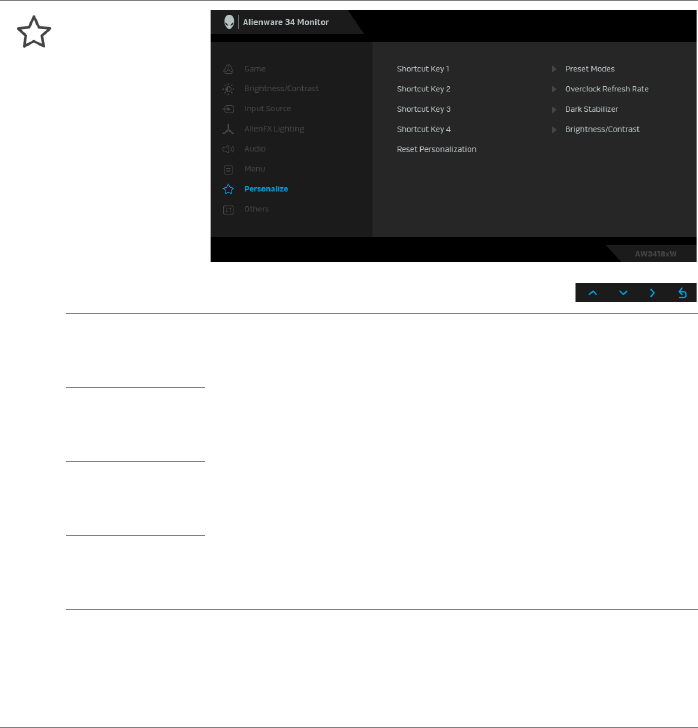Click the Others menu icon
This screenshot has width=698, height=728.
pos(228,209)
